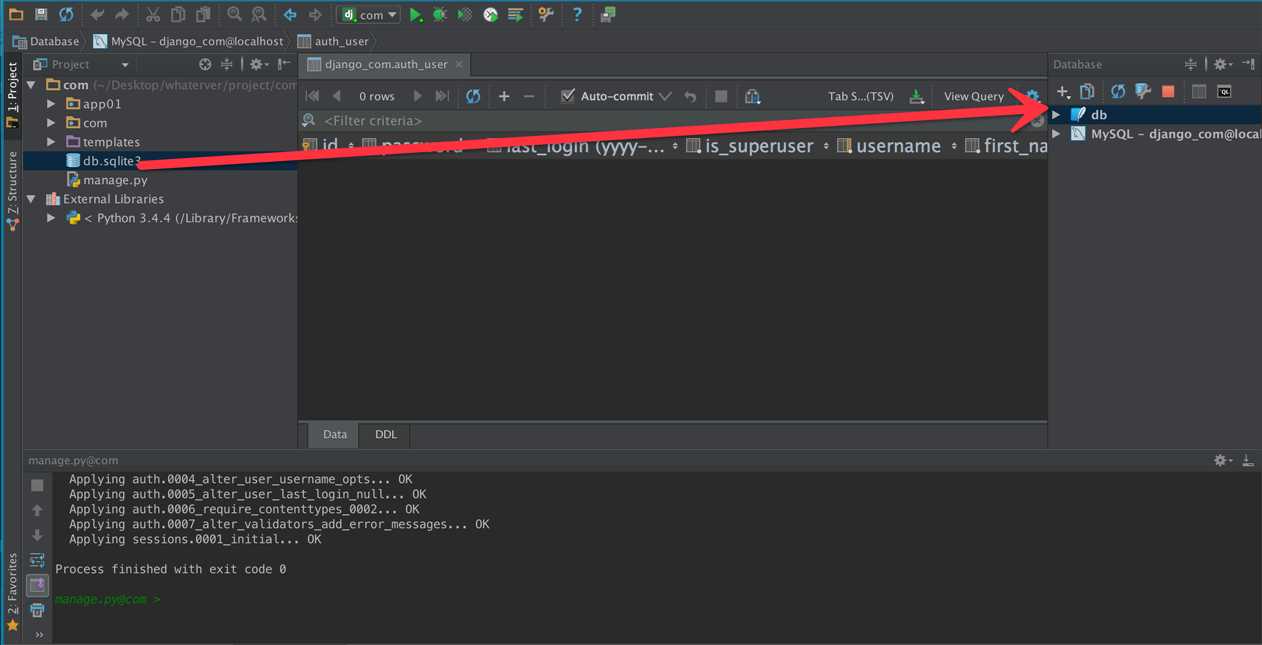Toggle the Auto-commit checkbox
This screenshot has width=1262, height=645.
coord(568,96)
